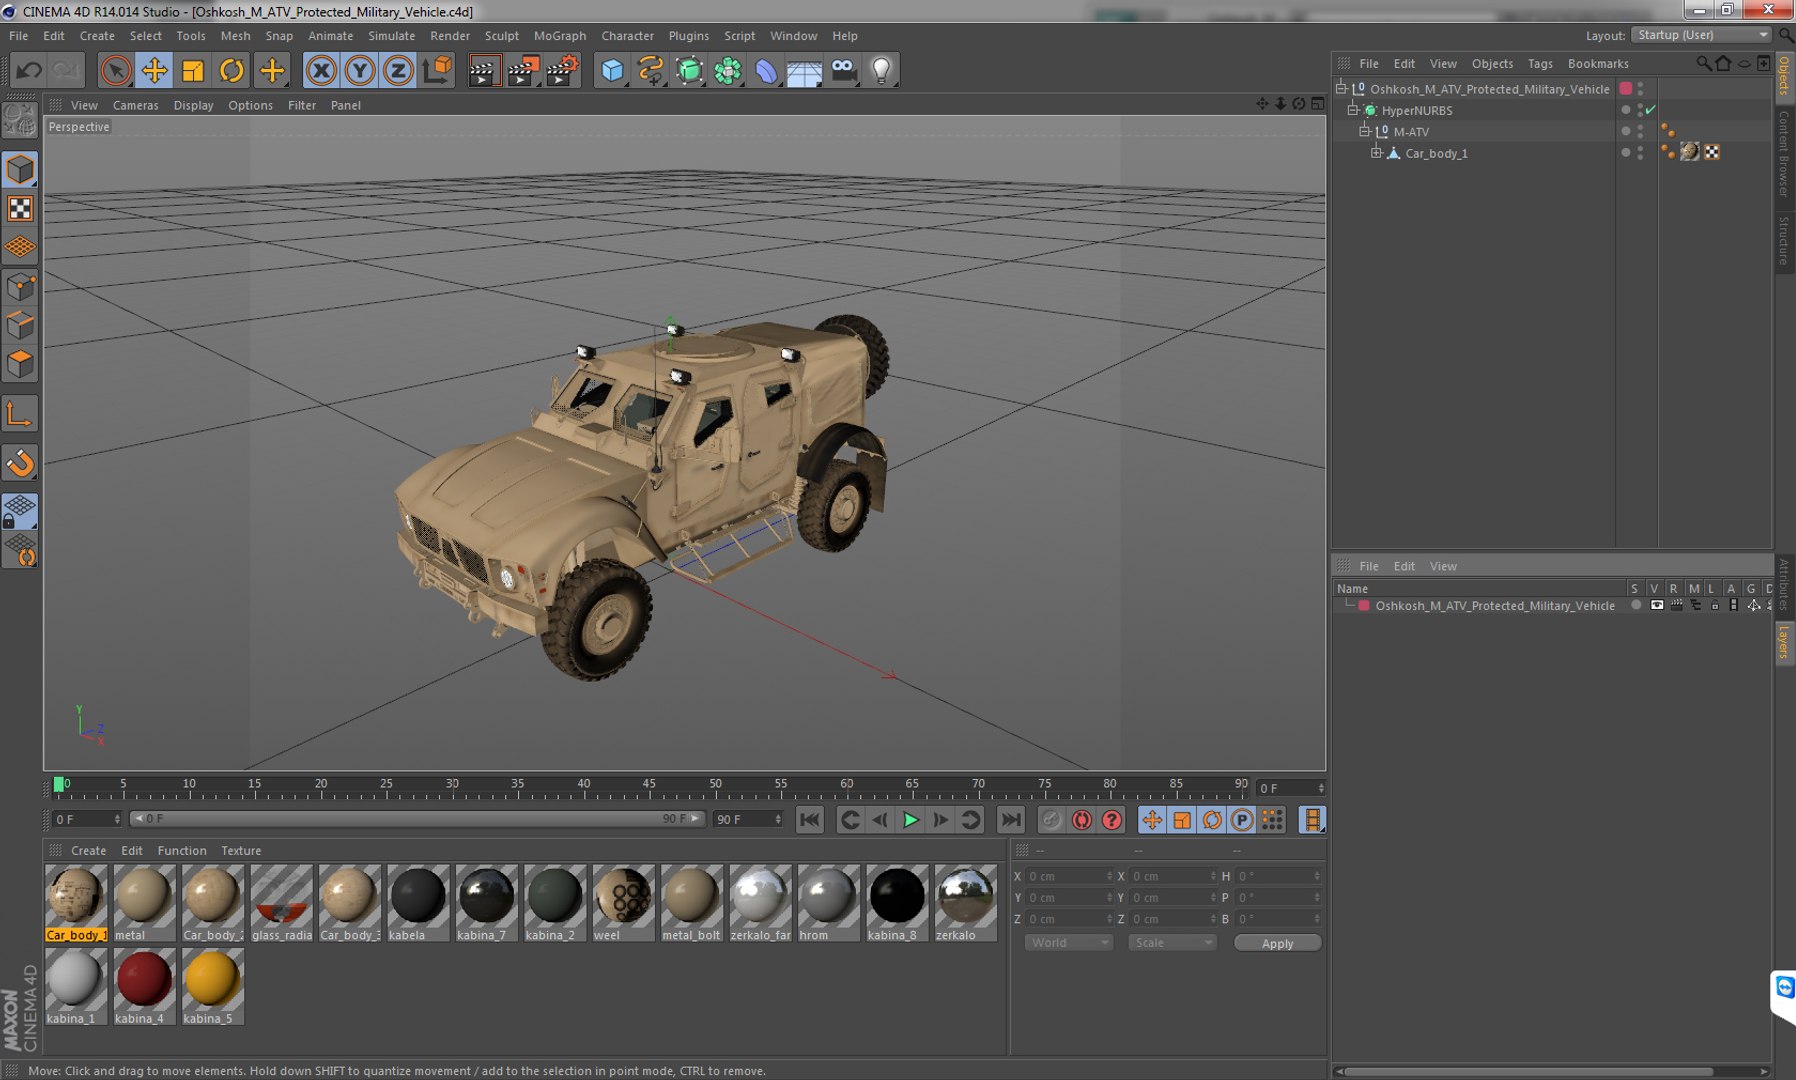1796x1080 pixels.
Task: Toggle layer view icon for Oshkosh layer
Action: tap(1657, 605)
